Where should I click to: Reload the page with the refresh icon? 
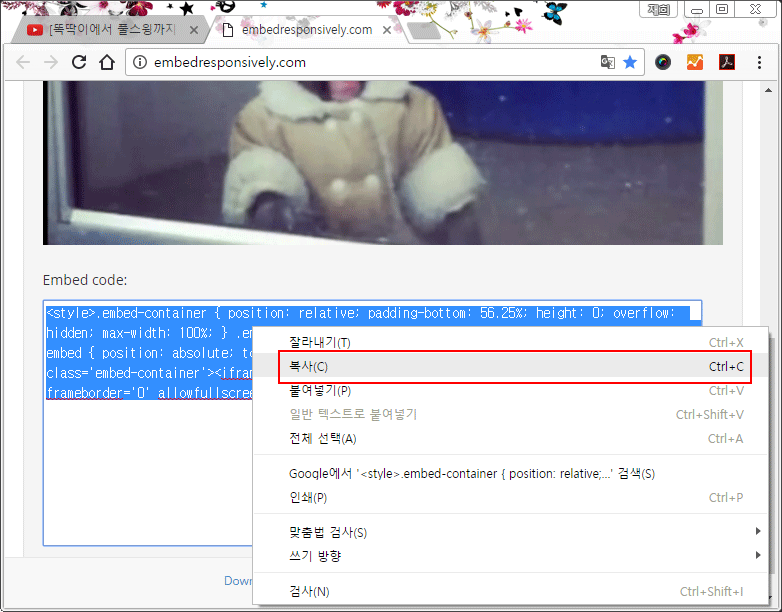point(79,62)
